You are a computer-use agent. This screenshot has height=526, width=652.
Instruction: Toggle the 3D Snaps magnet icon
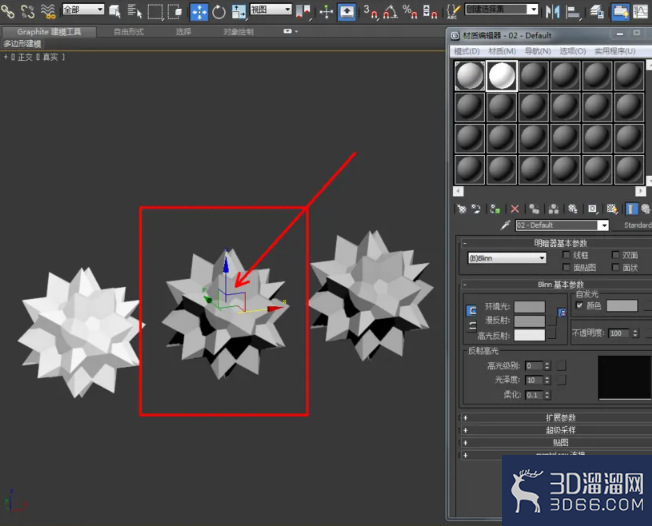coord(370,12)
